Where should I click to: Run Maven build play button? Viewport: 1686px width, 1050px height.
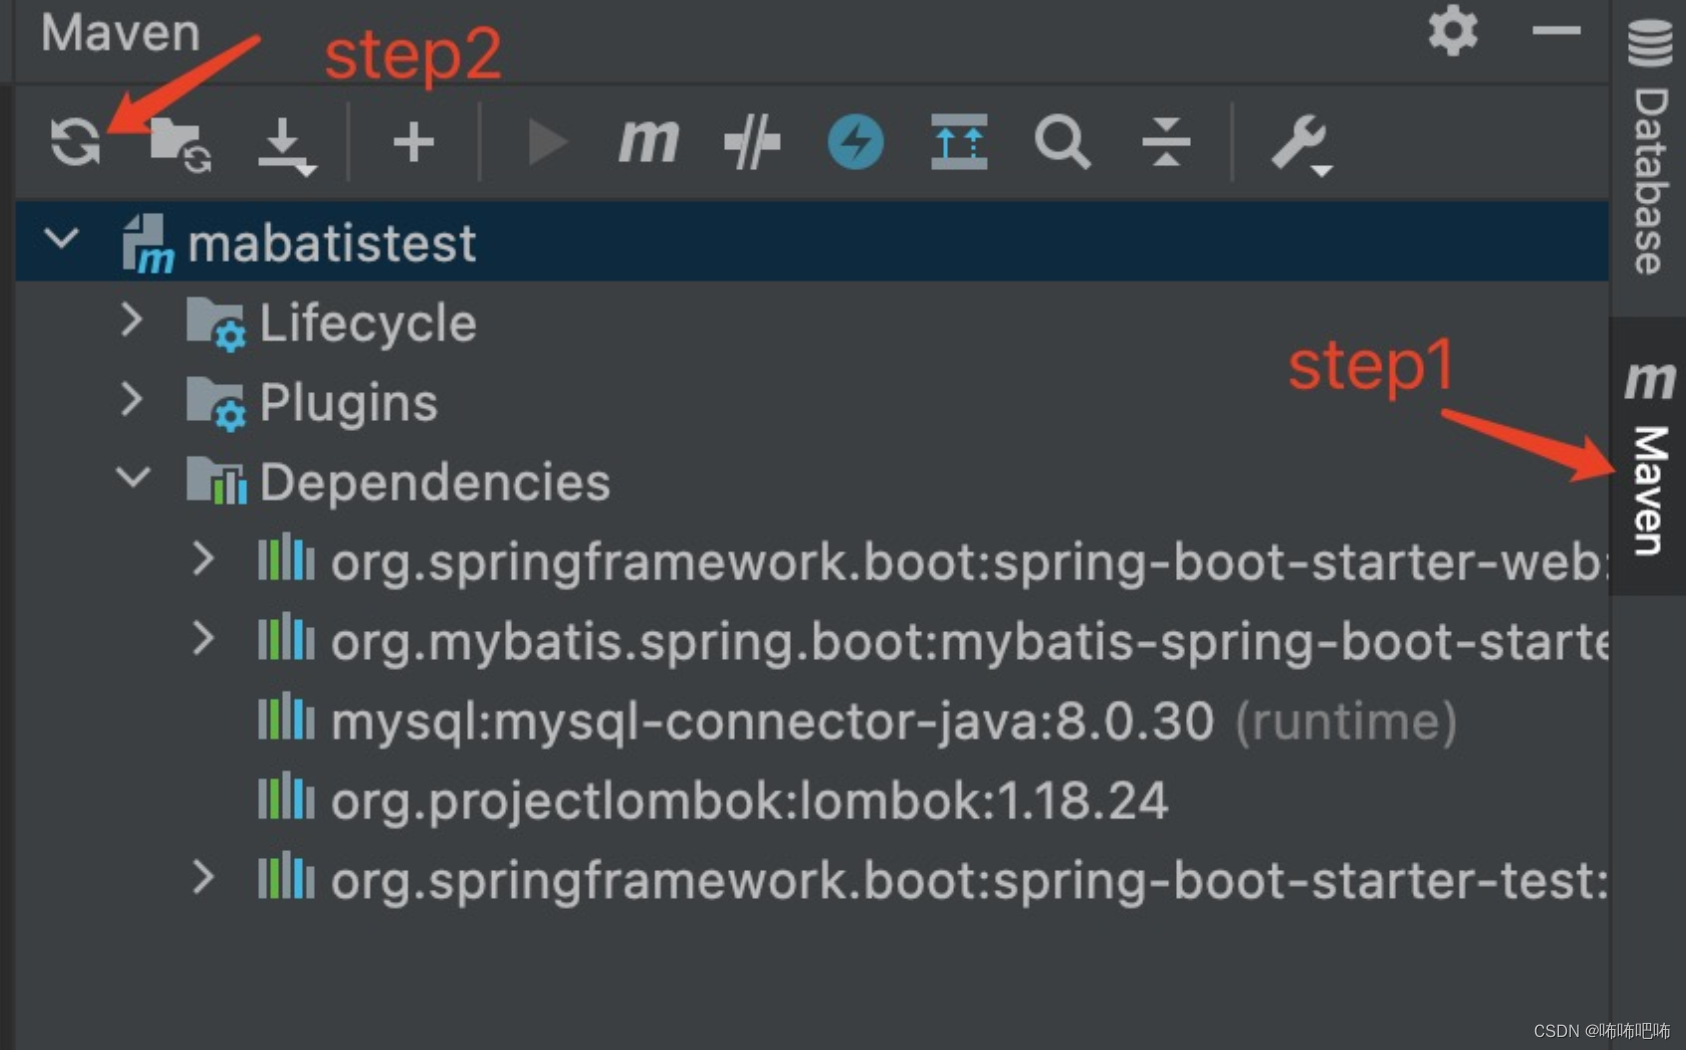click(547, 142)
